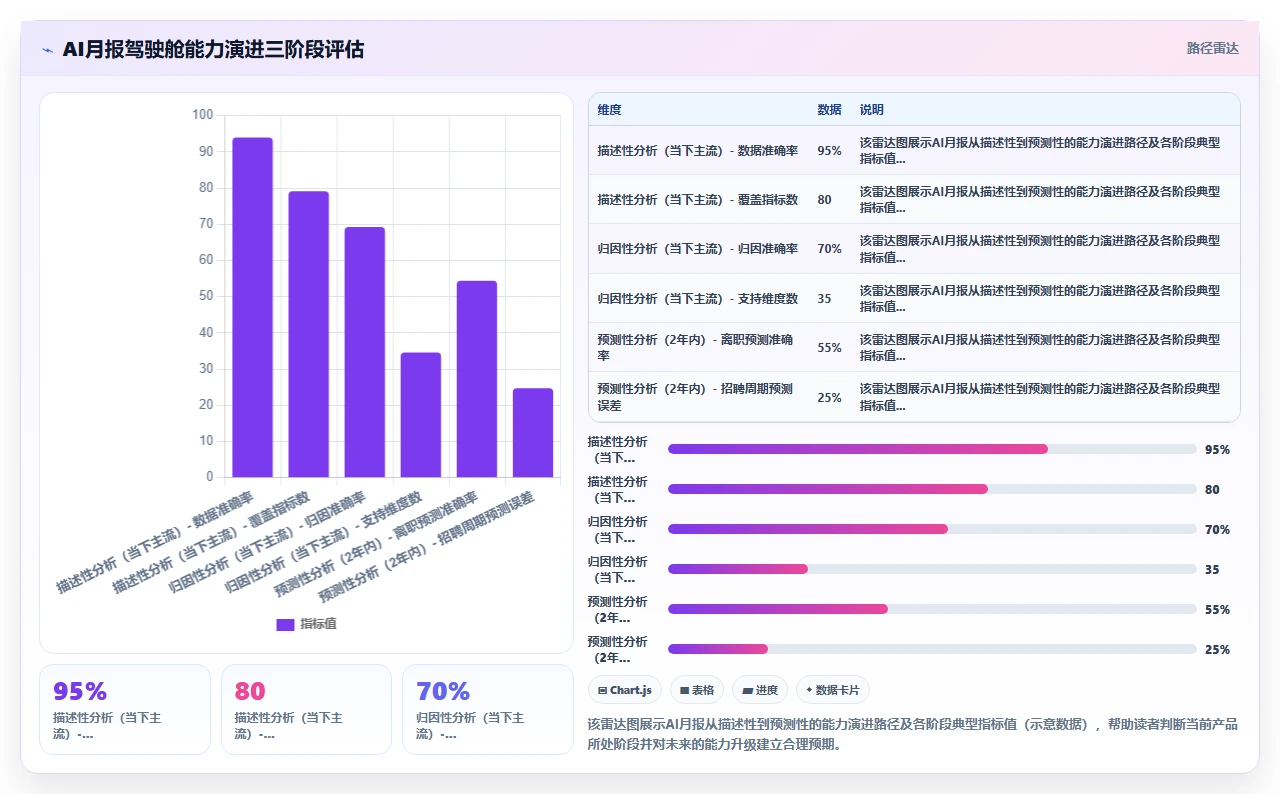Select the 数据卡片 tag chip

tap(833, 690)
